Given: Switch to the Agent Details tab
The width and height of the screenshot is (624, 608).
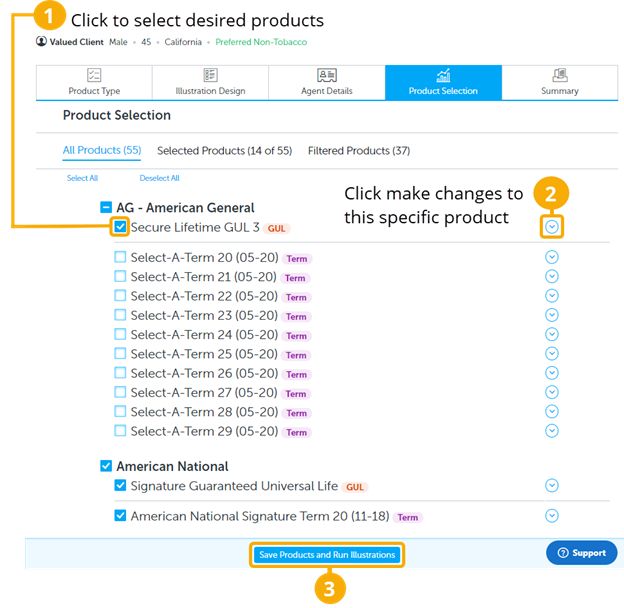Looking at the screenshot, I should coord(327,82).
